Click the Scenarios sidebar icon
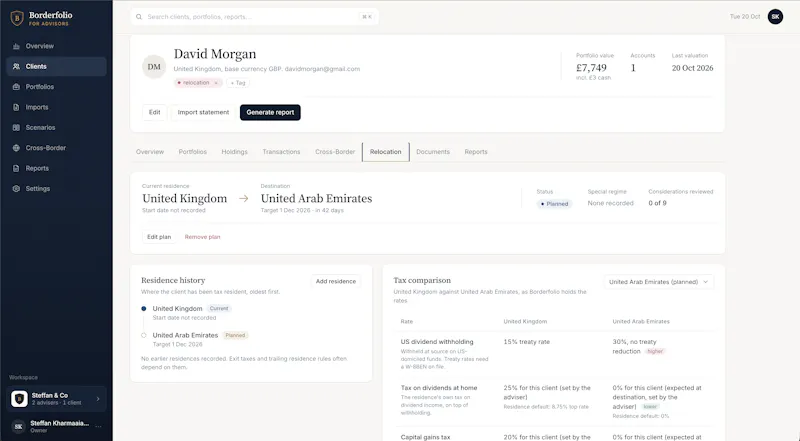 (16, 128)
